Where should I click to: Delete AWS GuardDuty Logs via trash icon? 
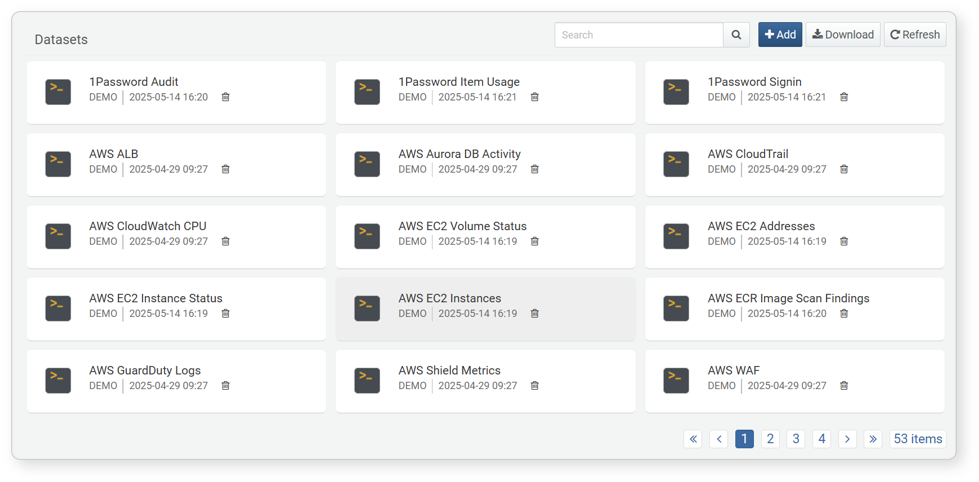(x=225, y=386)
